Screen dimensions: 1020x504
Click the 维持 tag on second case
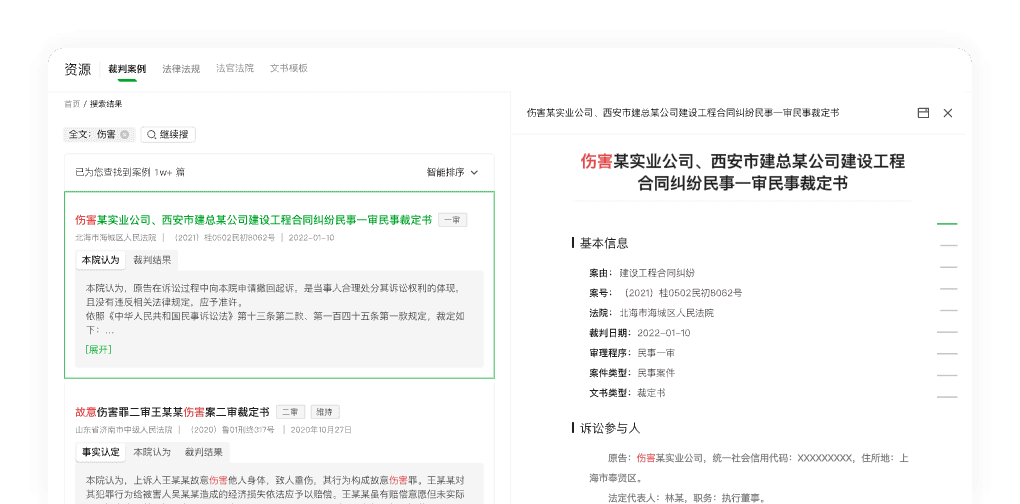pos(325,412)
